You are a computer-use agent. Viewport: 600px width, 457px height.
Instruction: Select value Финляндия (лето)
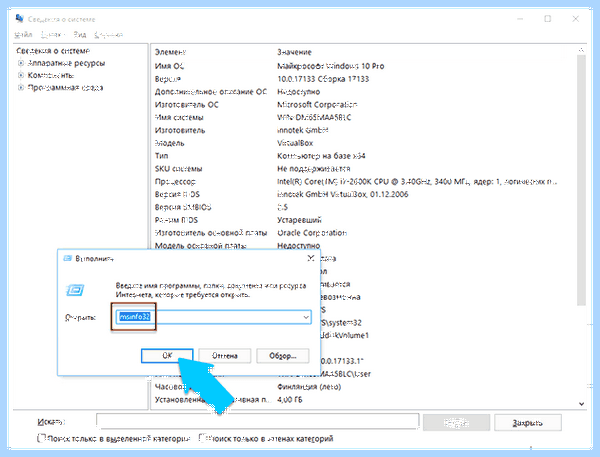tap(309, 387)
